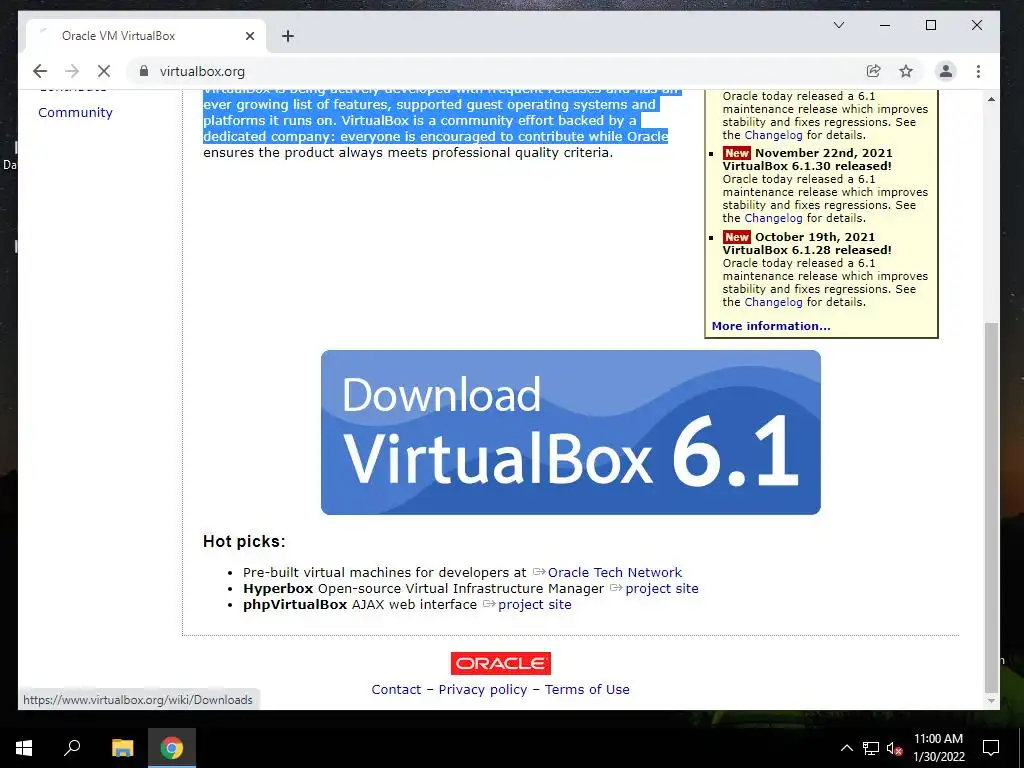
Task: Open Hyperbox project site link
Action: click(662, 588)
